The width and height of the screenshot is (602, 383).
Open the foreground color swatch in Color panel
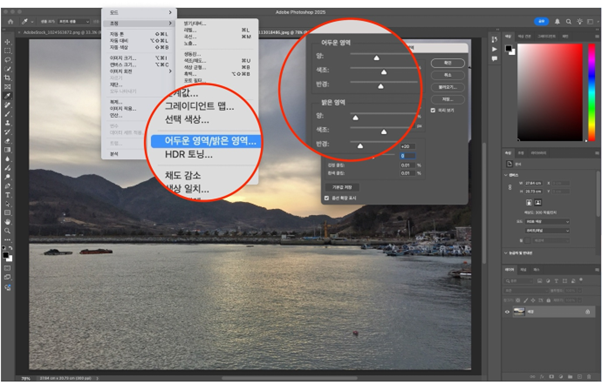coord(508,48)
